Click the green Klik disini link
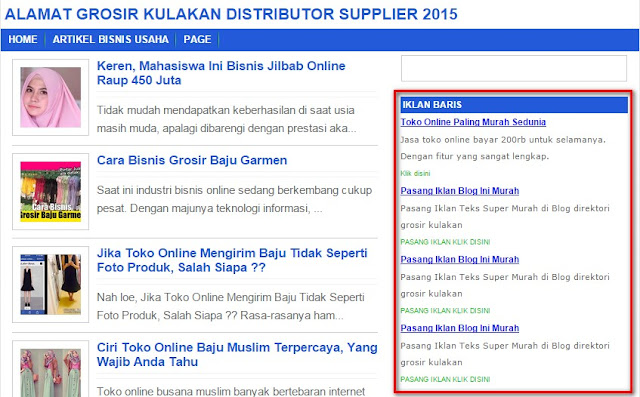 coord(415,173)
